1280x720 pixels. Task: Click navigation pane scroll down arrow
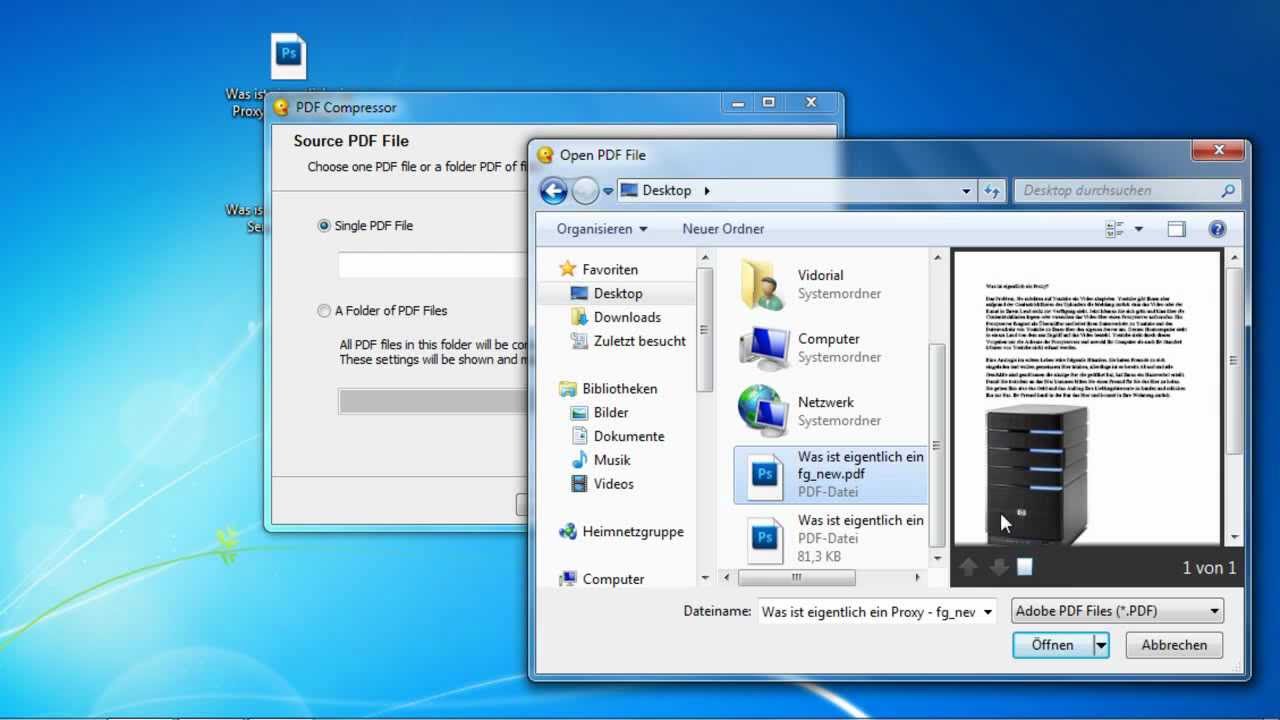[x=705, y=578]
